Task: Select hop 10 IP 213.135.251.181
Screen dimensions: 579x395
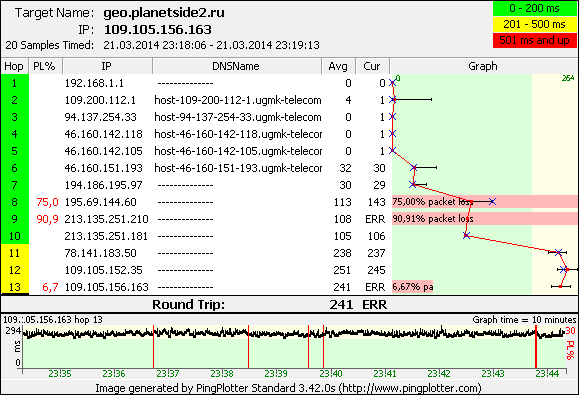Action: pos(106,236)
